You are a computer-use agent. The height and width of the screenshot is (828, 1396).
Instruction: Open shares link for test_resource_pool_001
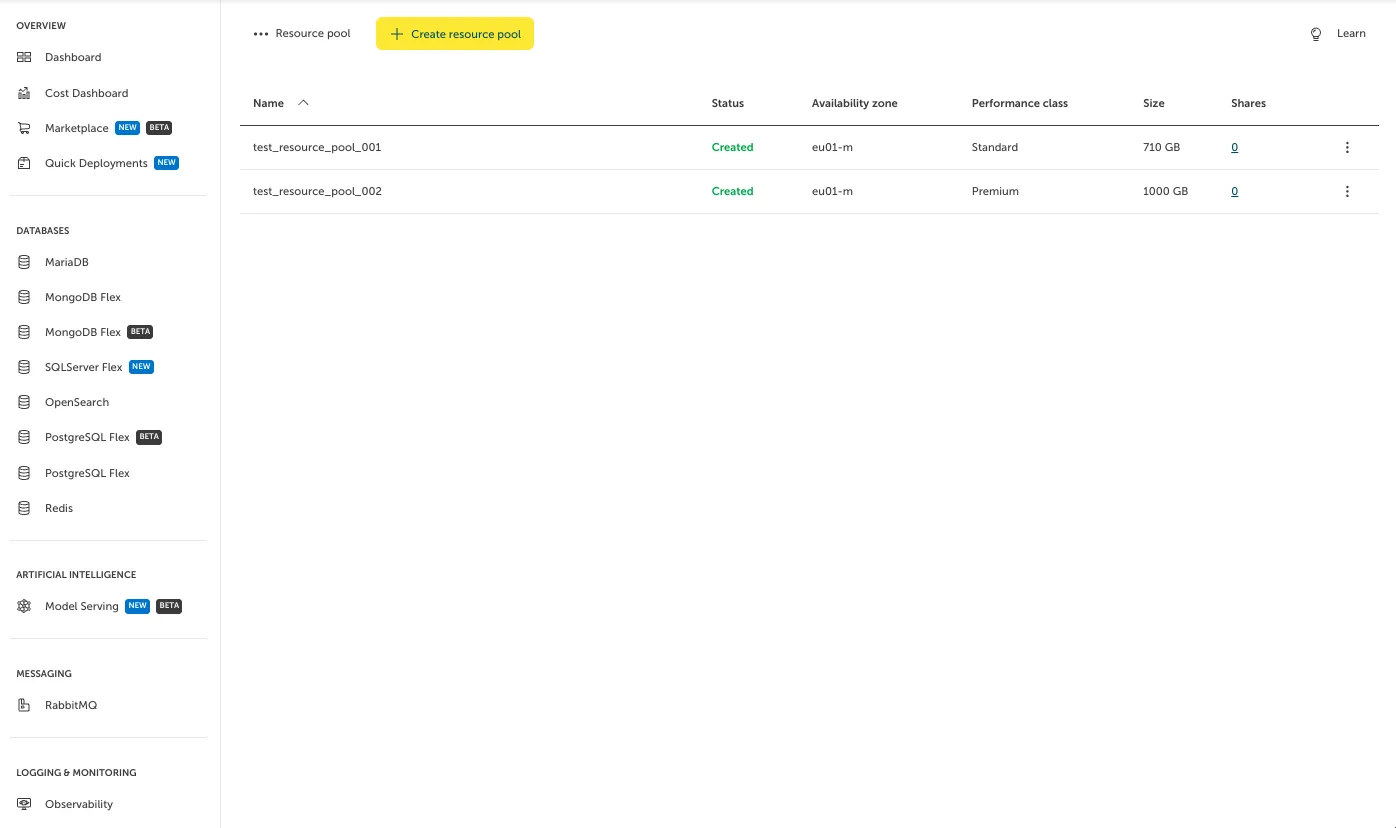coord(1234,147)
